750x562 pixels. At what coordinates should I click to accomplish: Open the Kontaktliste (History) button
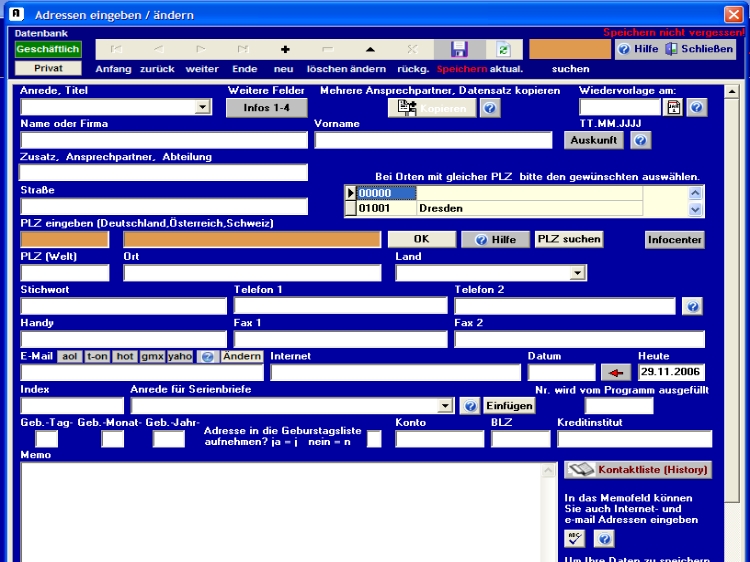pyautogui.click(x=637, y=470)
